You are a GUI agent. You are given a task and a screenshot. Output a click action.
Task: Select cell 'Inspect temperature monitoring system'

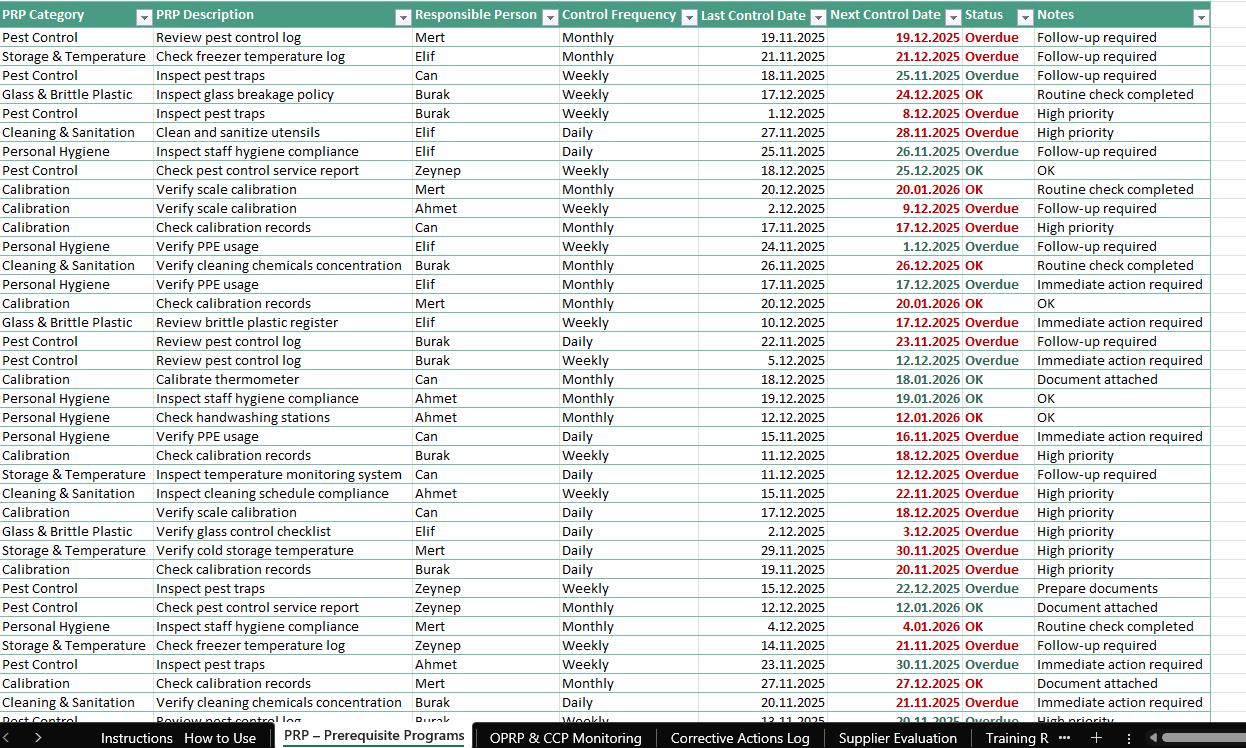point(283,474)
